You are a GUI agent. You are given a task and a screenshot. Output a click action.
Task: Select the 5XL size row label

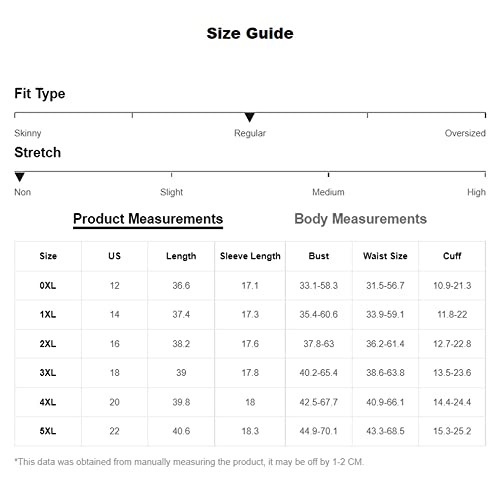48,431
